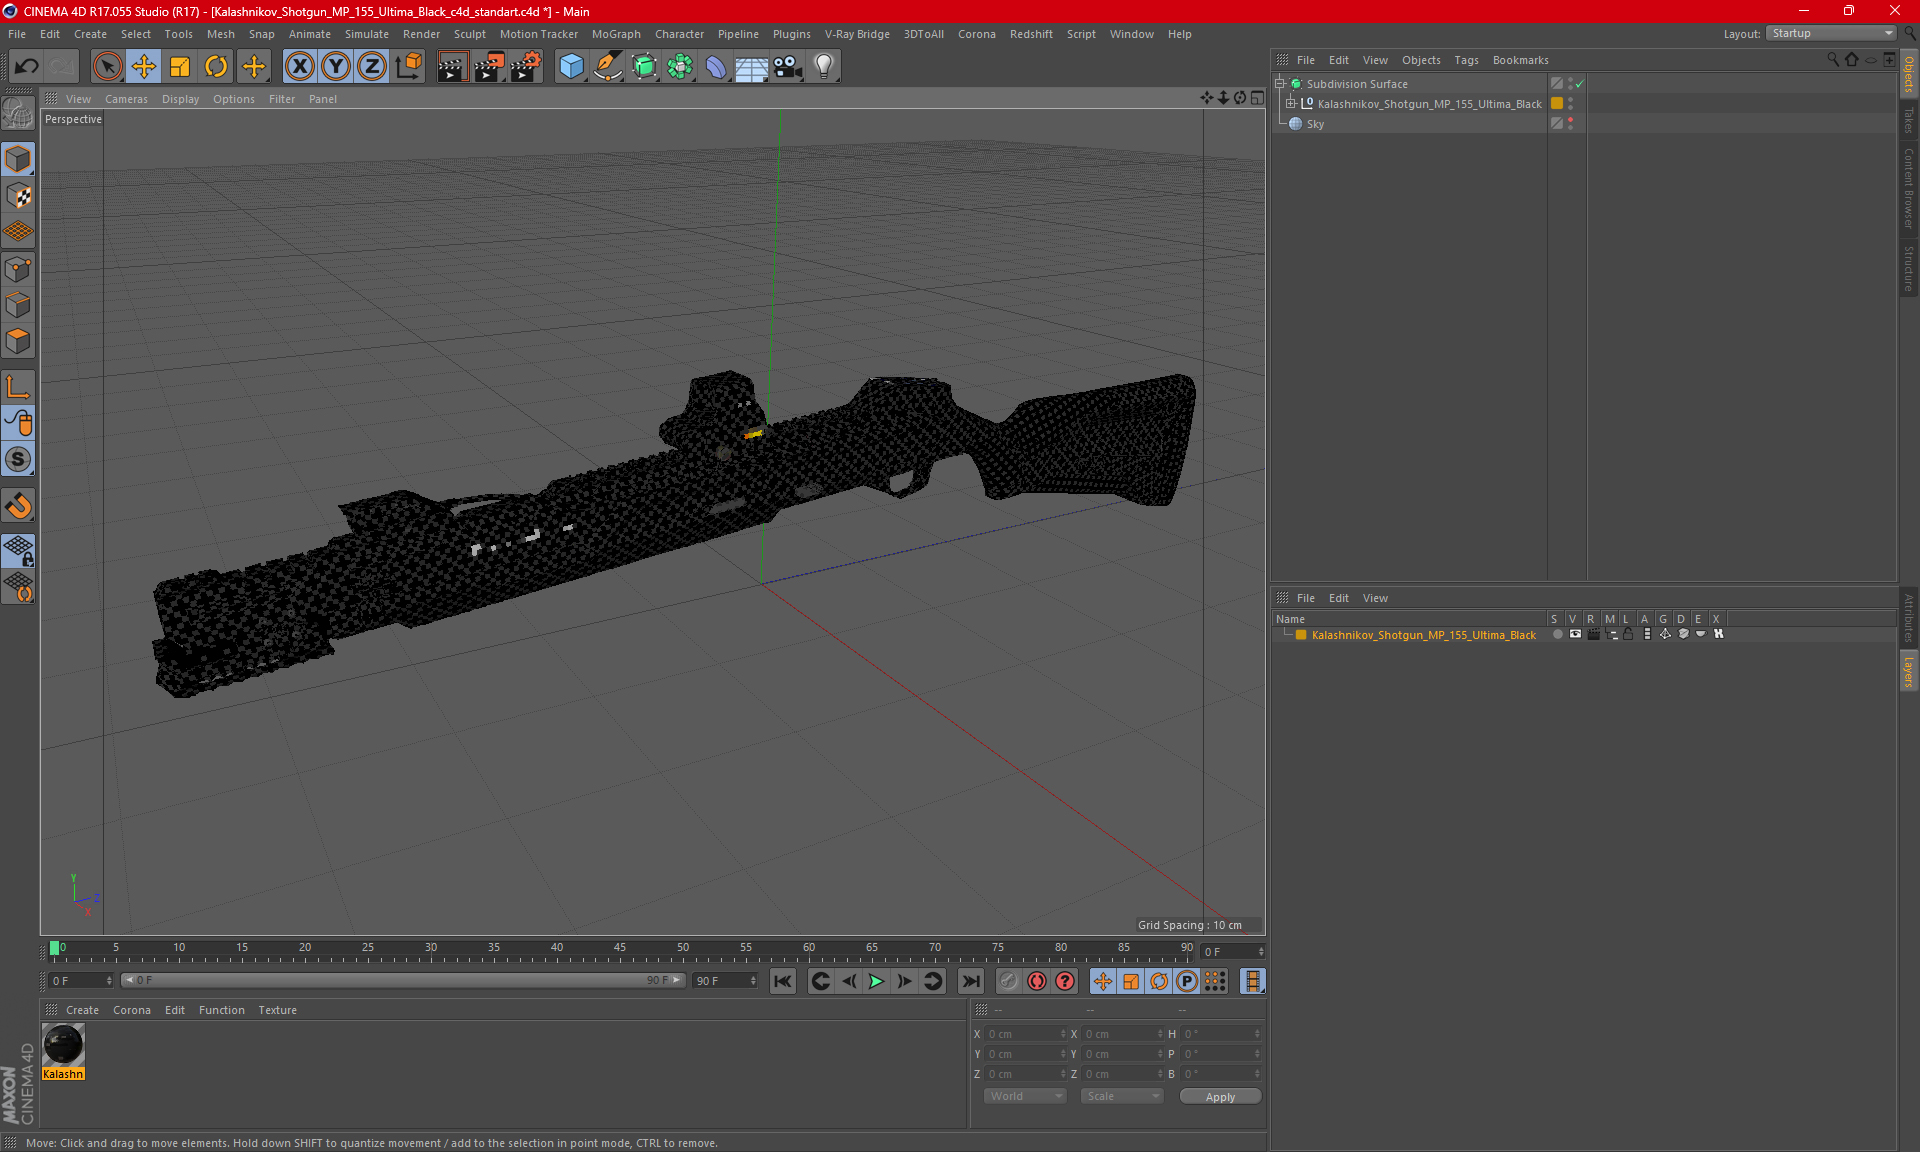The image size is (1920, 1152).
Task: Open Edit Render Settings icon
Action: (x=526, y=67)
